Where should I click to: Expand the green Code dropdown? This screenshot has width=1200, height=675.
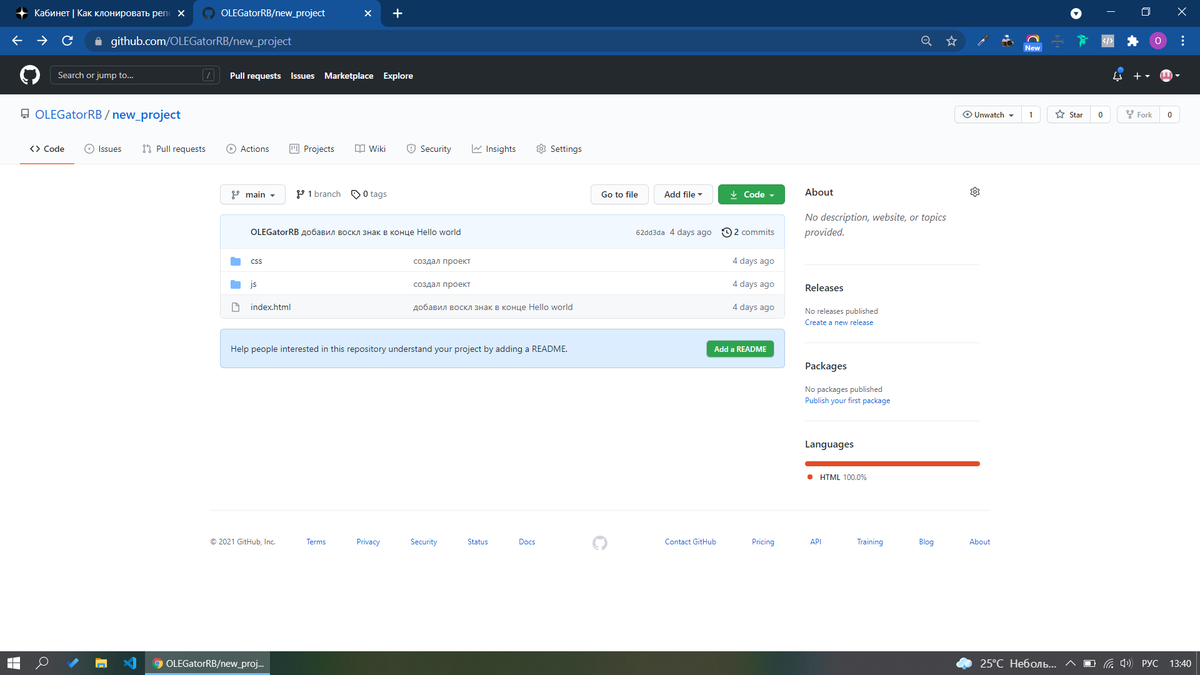pyautogui.click(x=751, y=195)
